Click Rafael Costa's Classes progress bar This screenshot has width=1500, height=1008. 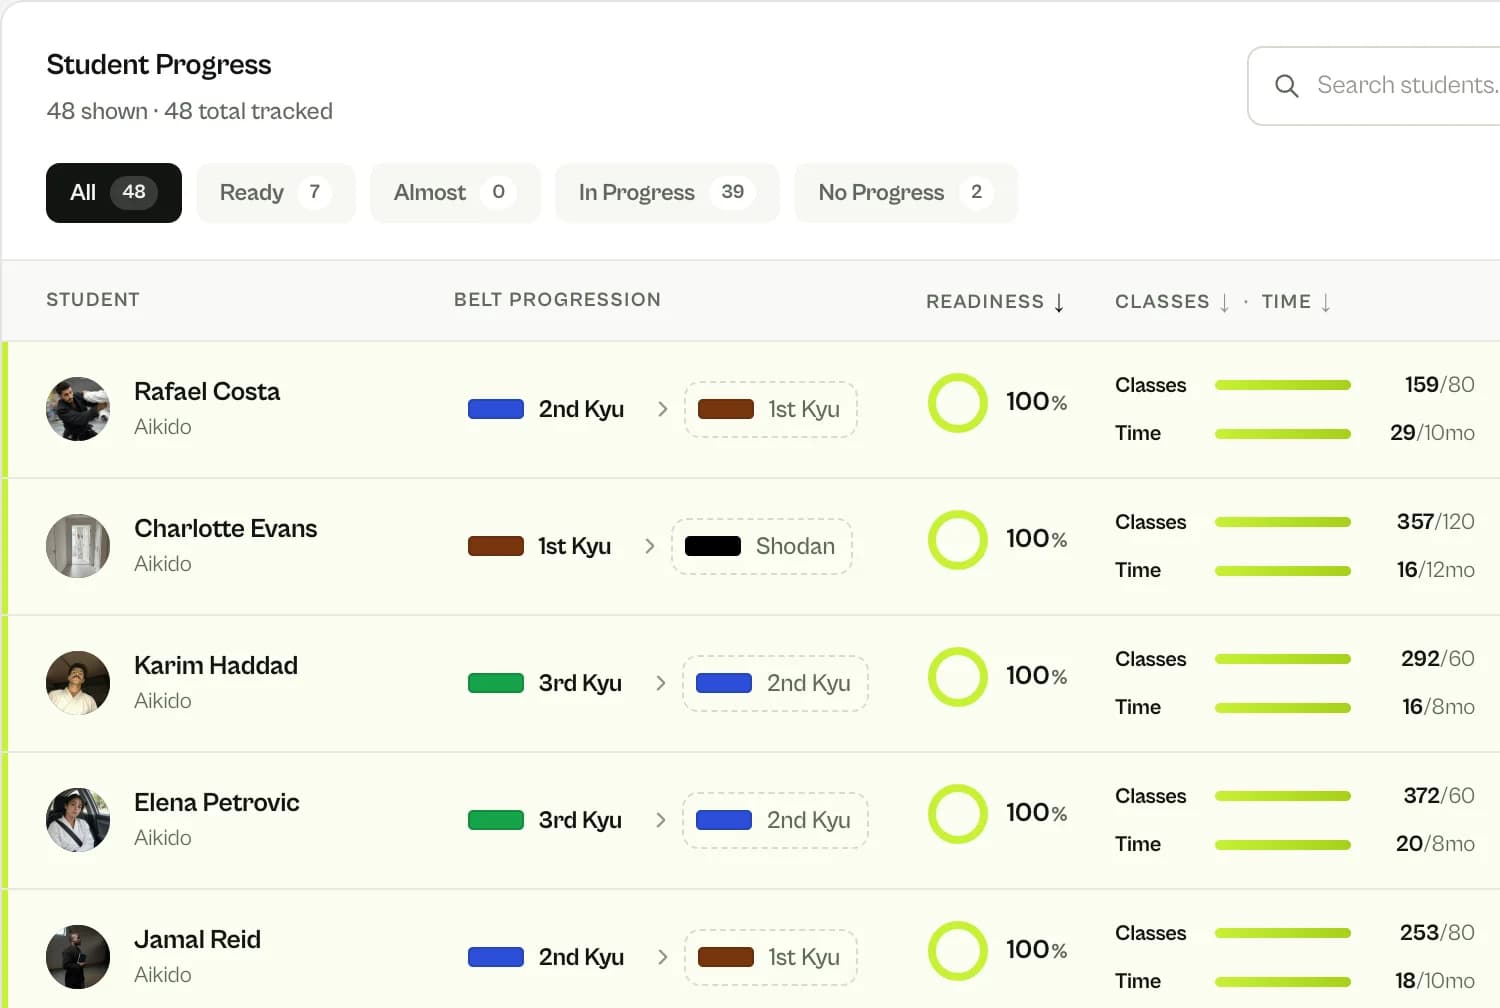(1283, 385)
